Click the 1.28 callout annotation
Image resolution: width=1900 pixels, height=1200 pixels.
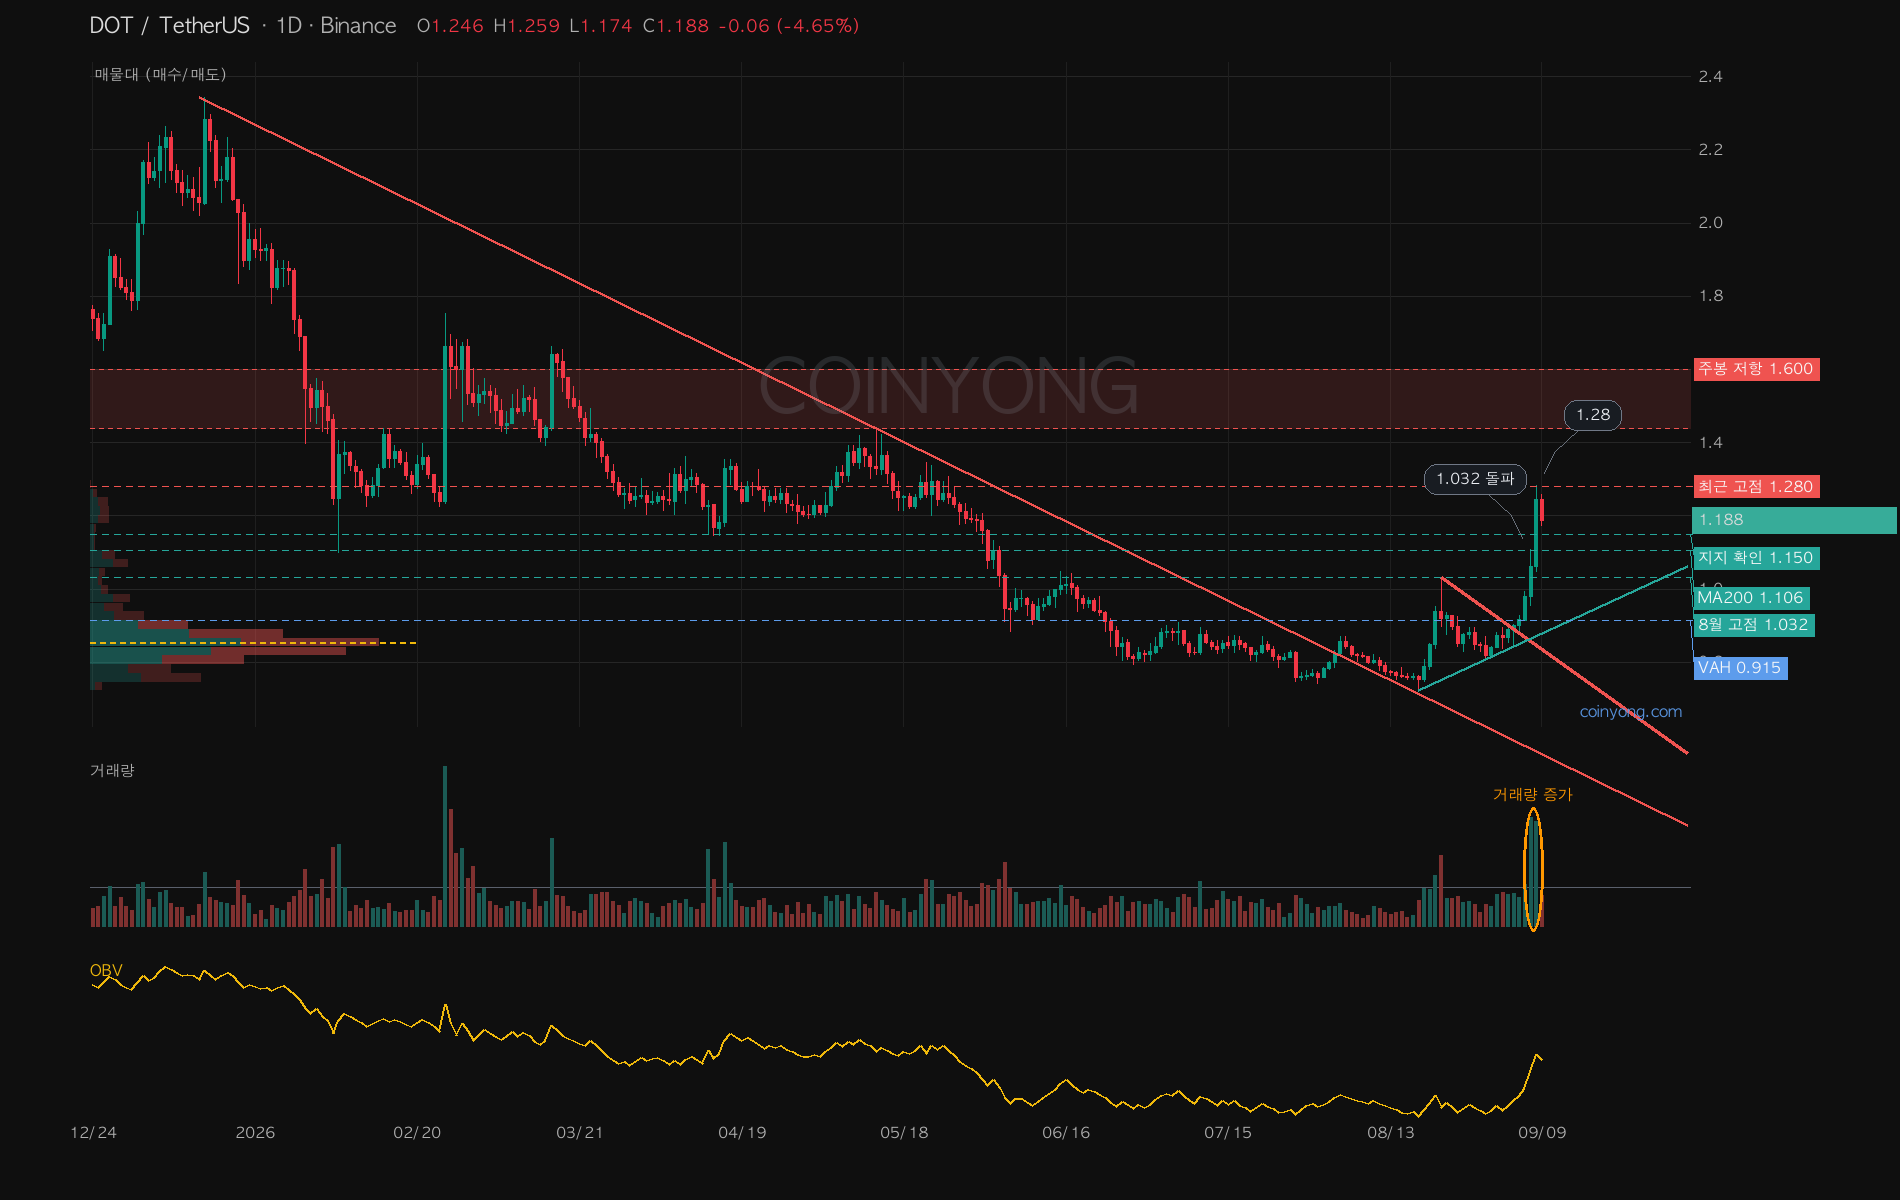pyautogui.click(x=1593, y=415)
